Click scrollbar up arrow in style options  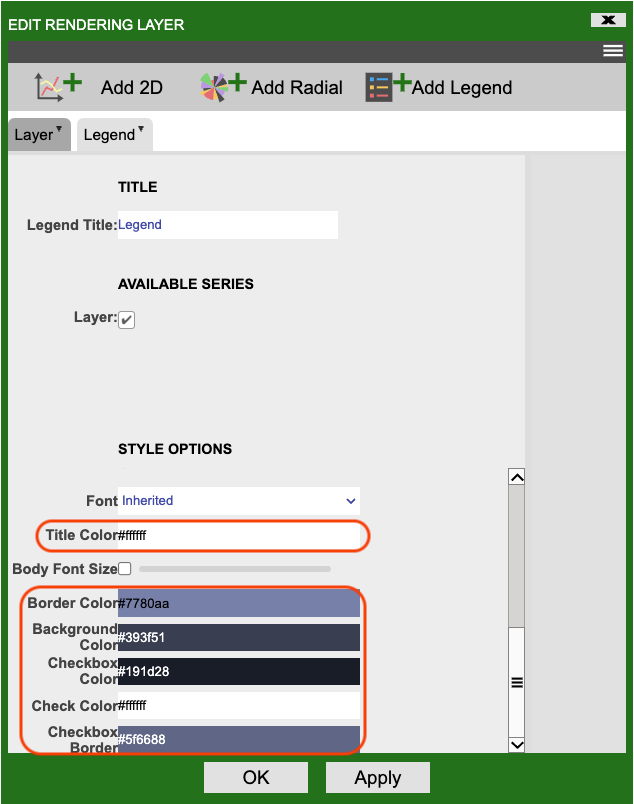[x=517, y=477]
